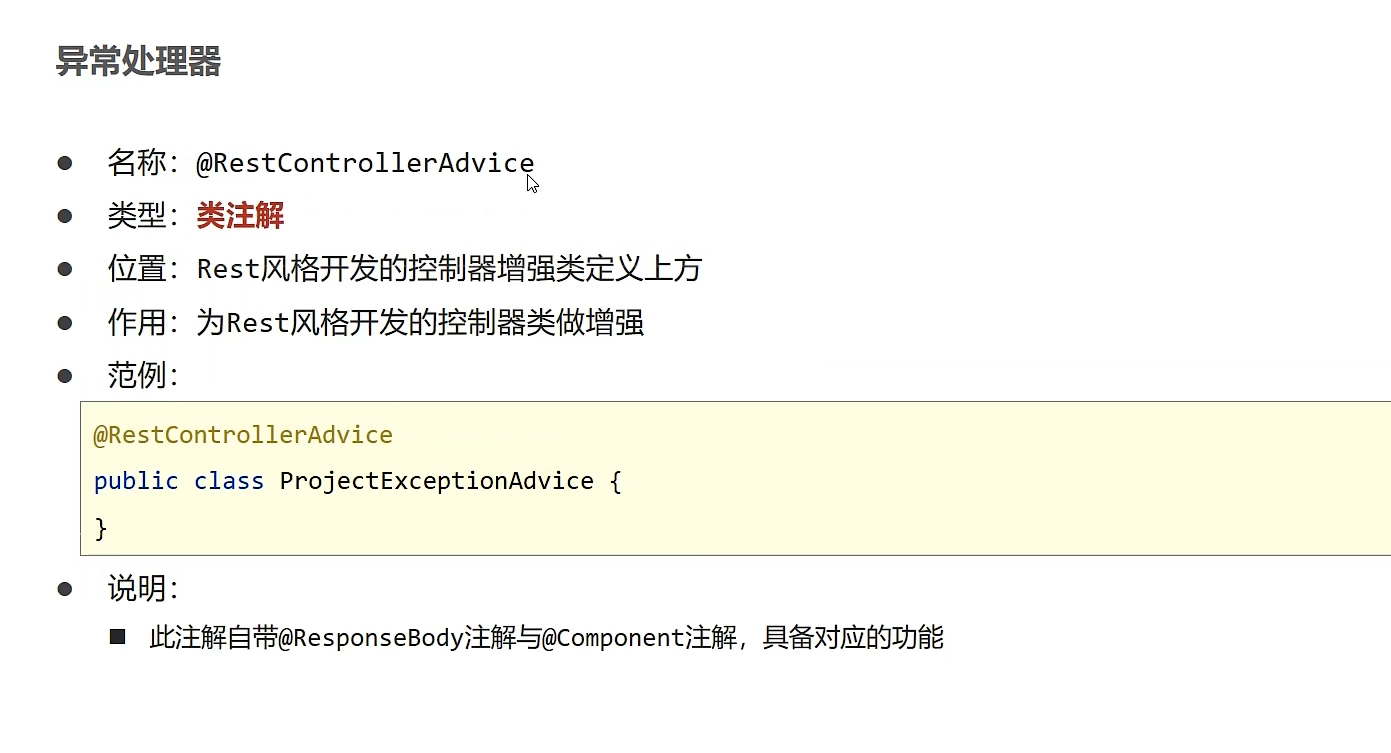Screen dimensions: 1391x753
Task: Click the bullet before 名称
Action: 65,162
